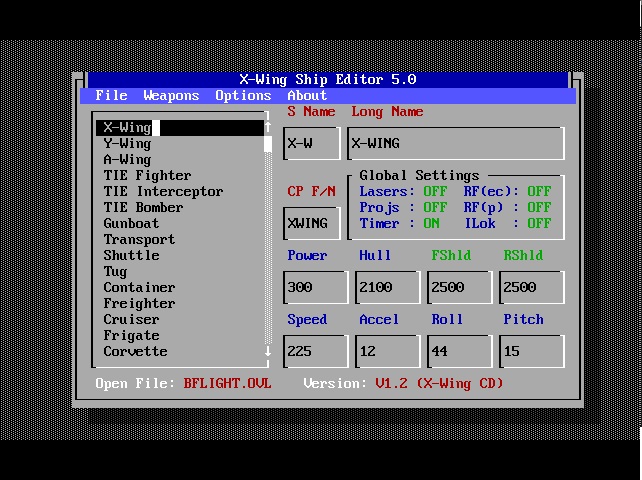Select Gunboat in the ship list
This screenshot has width=642, height=480.
(180, 223)
